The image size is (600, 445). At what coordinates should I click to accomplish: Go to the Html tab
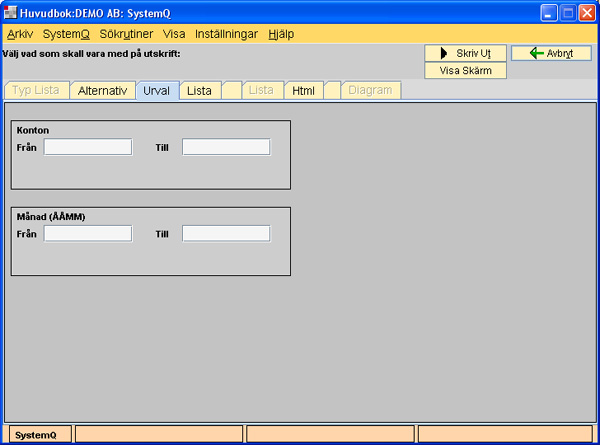pyautogui.click(x=303, y=90)
